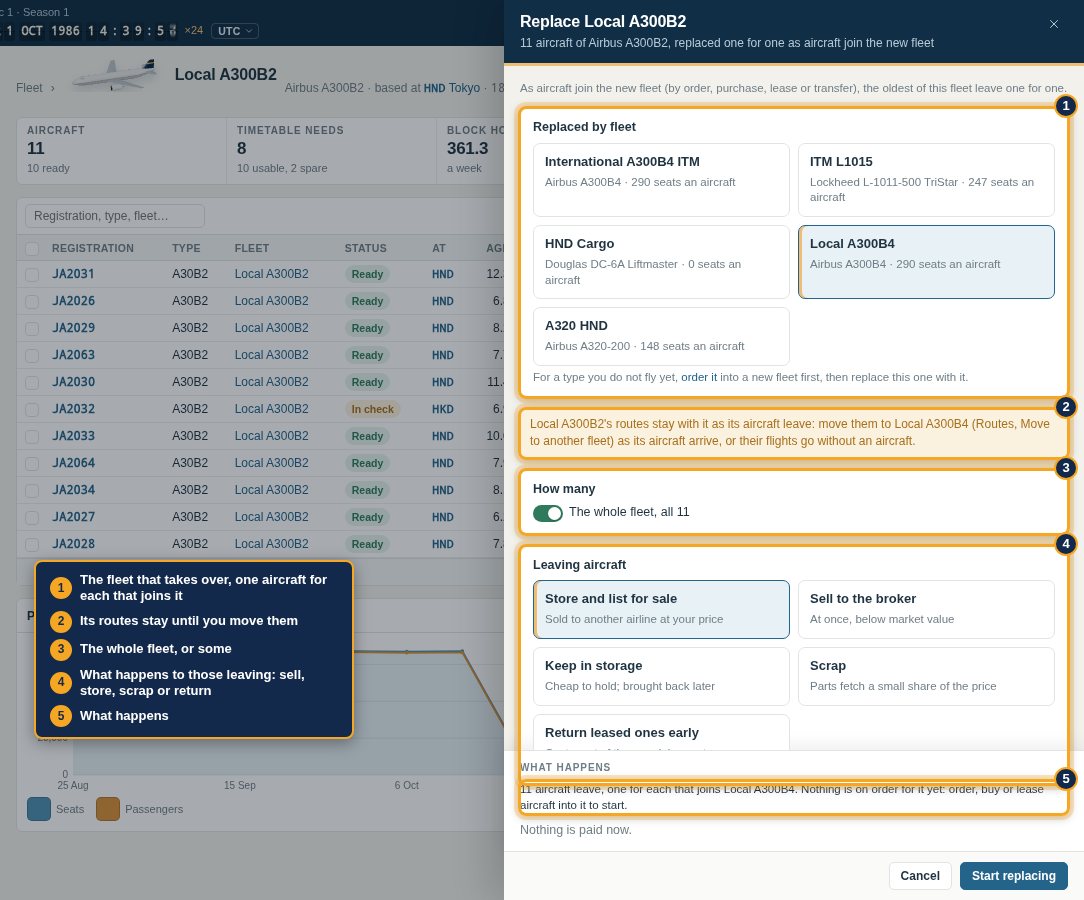Click the ×24 game speed indicator

194,30
